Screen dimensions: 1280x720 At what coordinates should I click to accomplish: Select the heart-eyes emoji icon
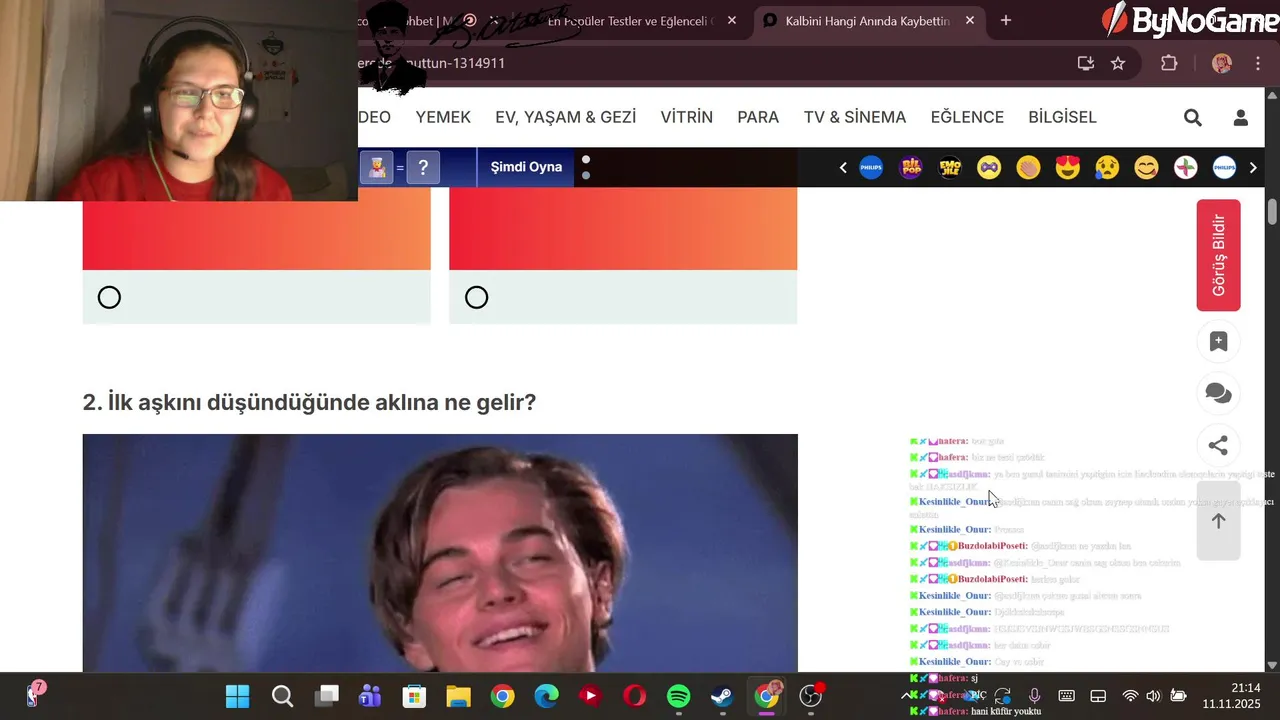click(x=1068, y=167)
